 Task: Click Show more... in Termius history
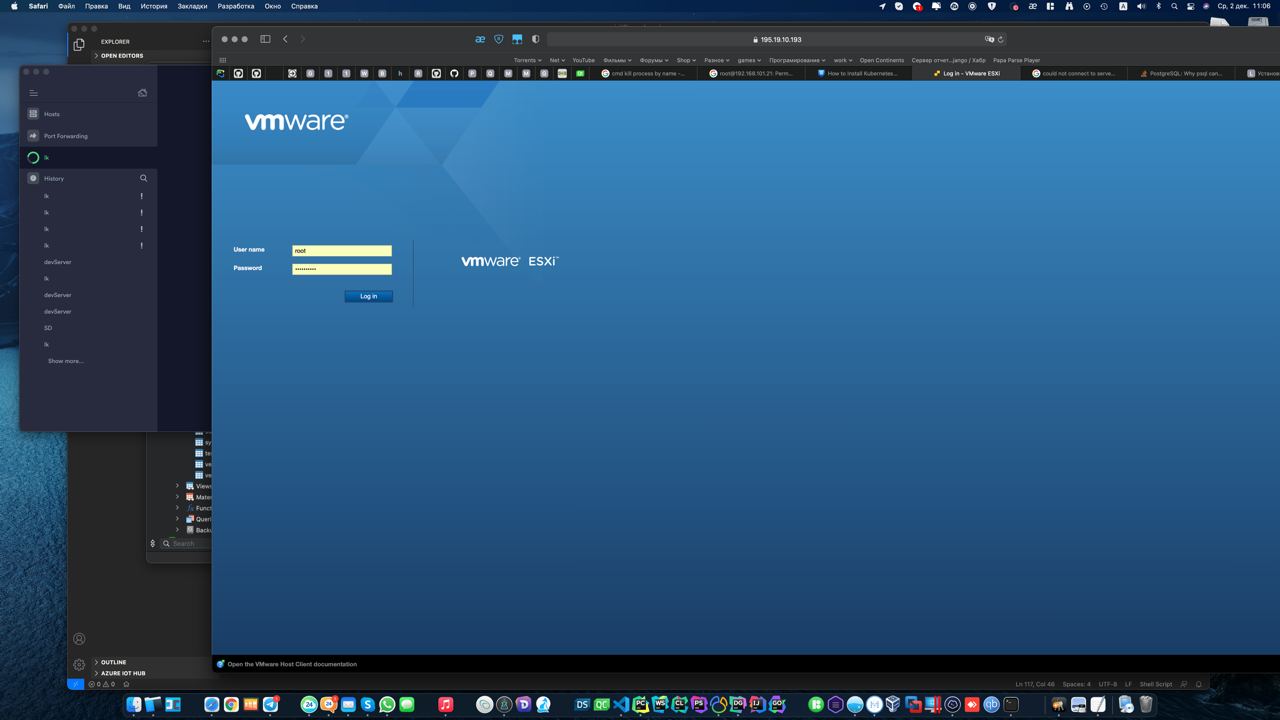[66, 361]
